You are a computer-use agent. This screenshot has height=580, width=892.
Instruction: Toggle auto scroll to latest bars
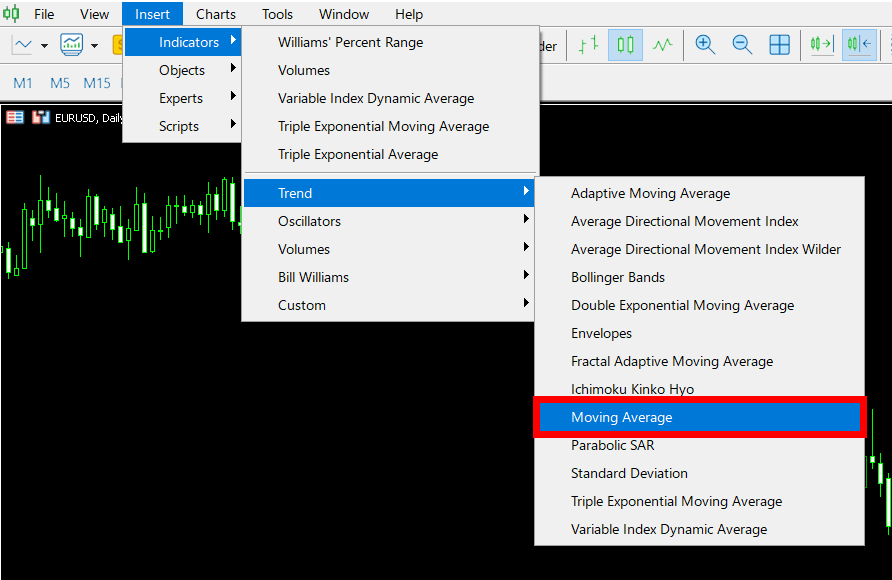pos(822,44)
